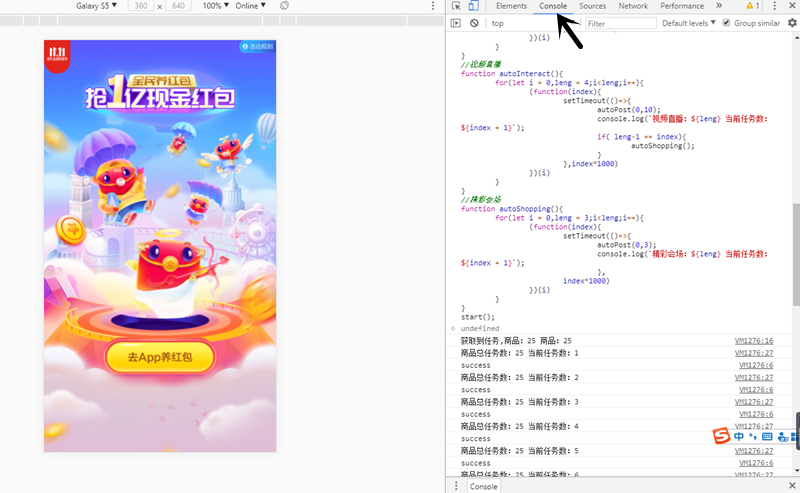Show the console sidebar
The width and height of the screenshot is (800, 493).
click(x=456, y=23)
